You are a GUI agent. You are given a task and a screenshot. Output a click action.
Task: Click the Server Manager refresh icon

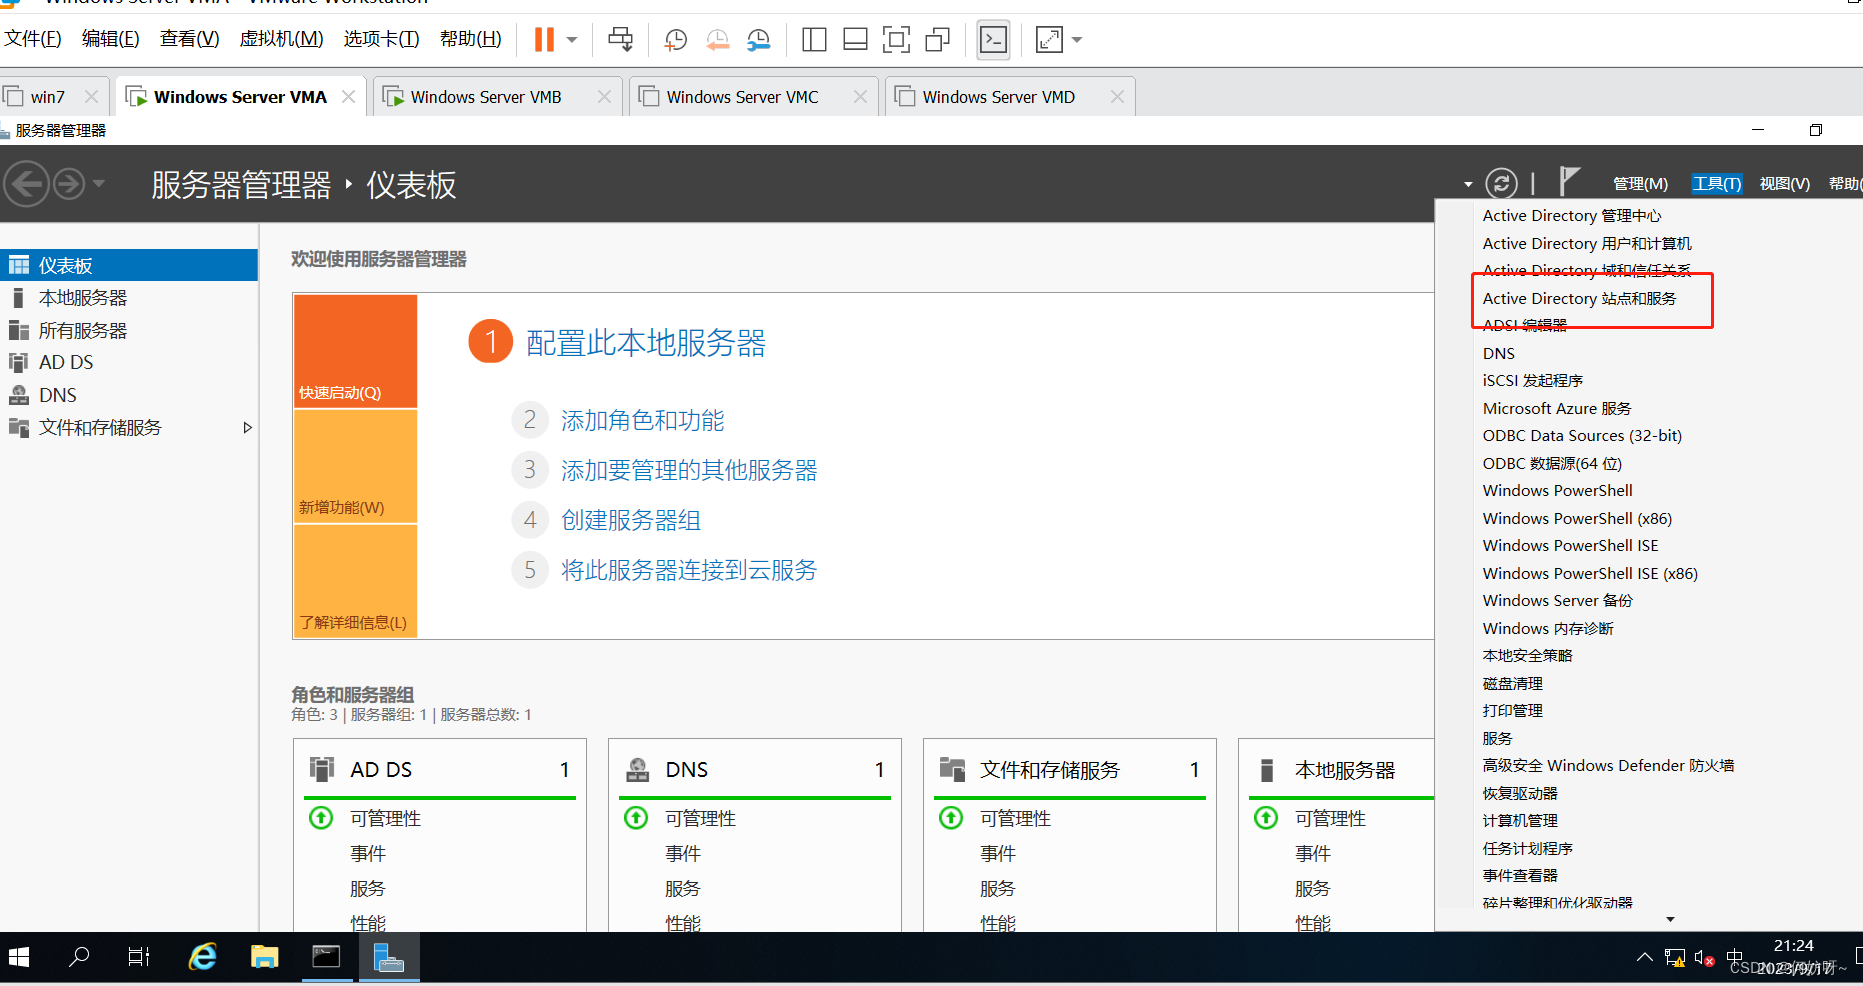tap(1500, 183)
